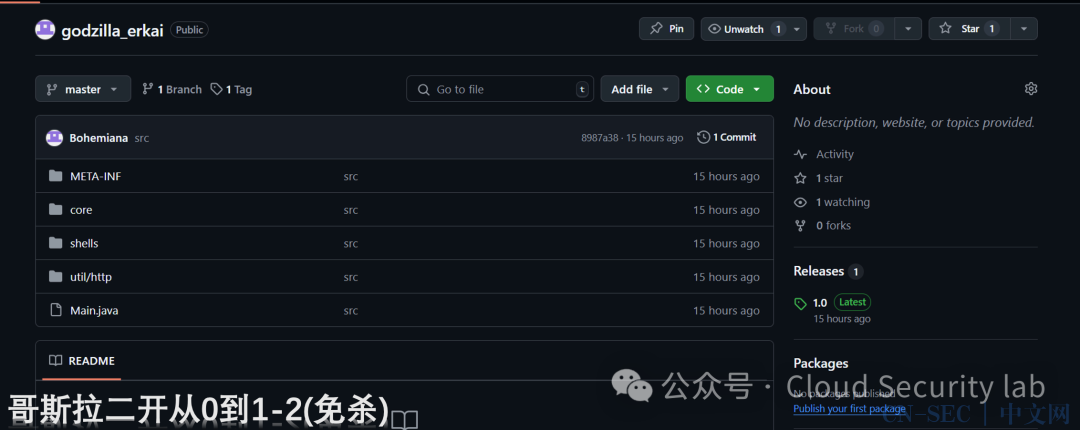This screenshot has height=430, width=1080.
Task: Click the Bohemiana author avatar
Action: pos(54,138)
